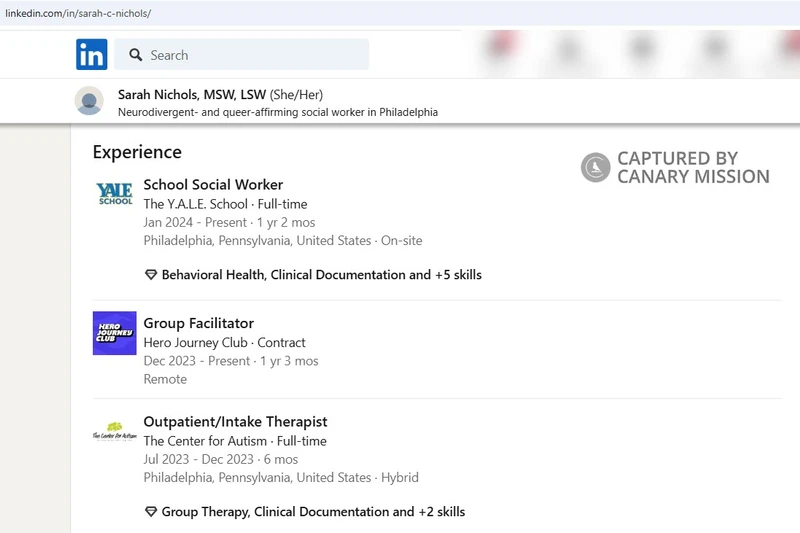This screenshot has width=800, height=533.
Task: Open the Outpatient/Intake Therapist position title
Action: point(235,422)
